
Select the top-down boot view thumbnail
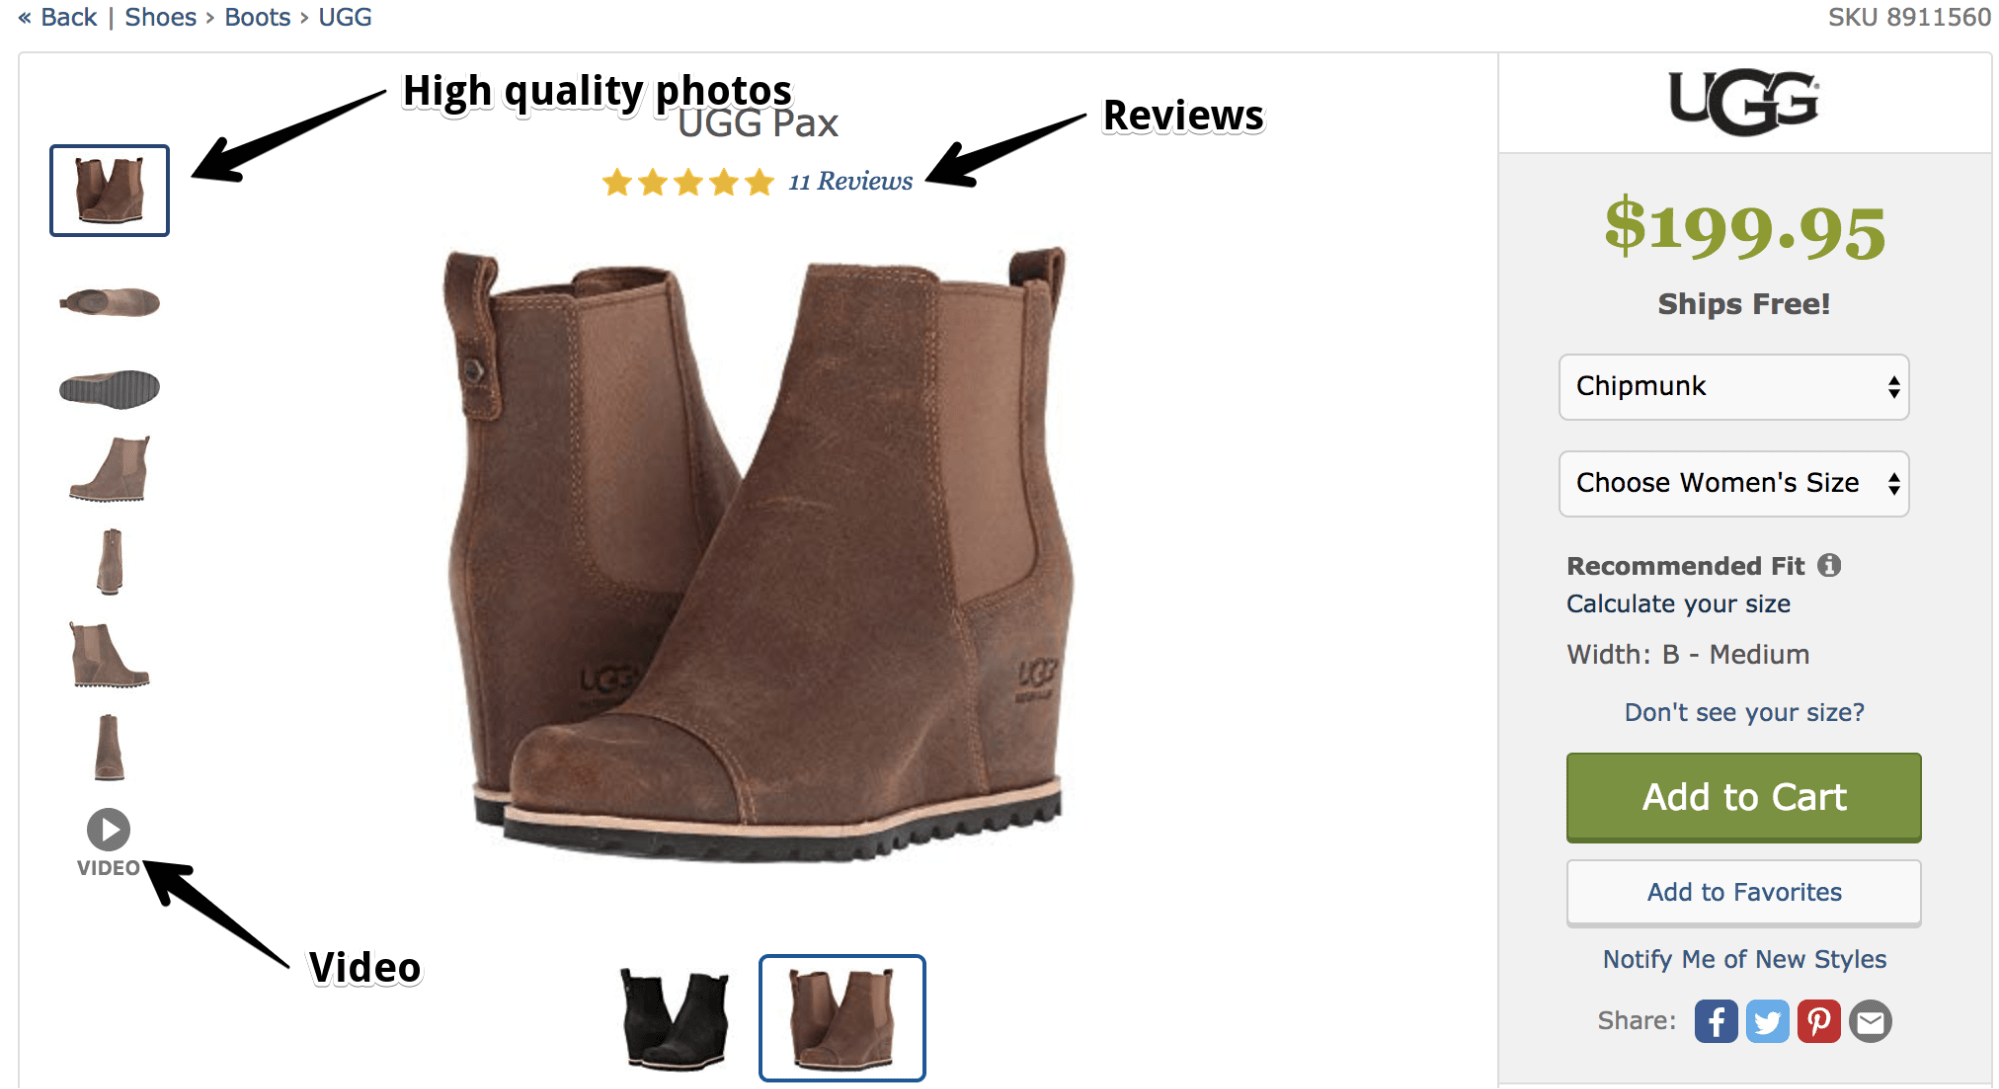click(x=108, y=301)
